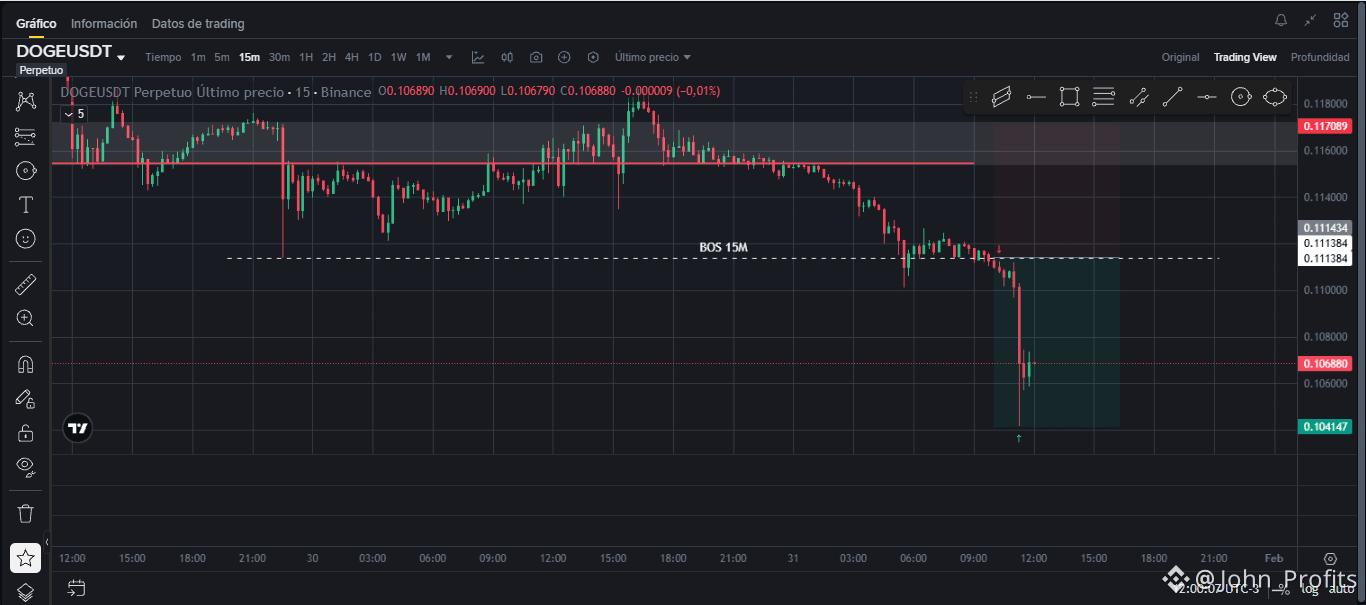The height and width of the screenshot is (605, 1366).
Task: Collapse the indicator legend showing 5
Action: (x=76, y=114)
